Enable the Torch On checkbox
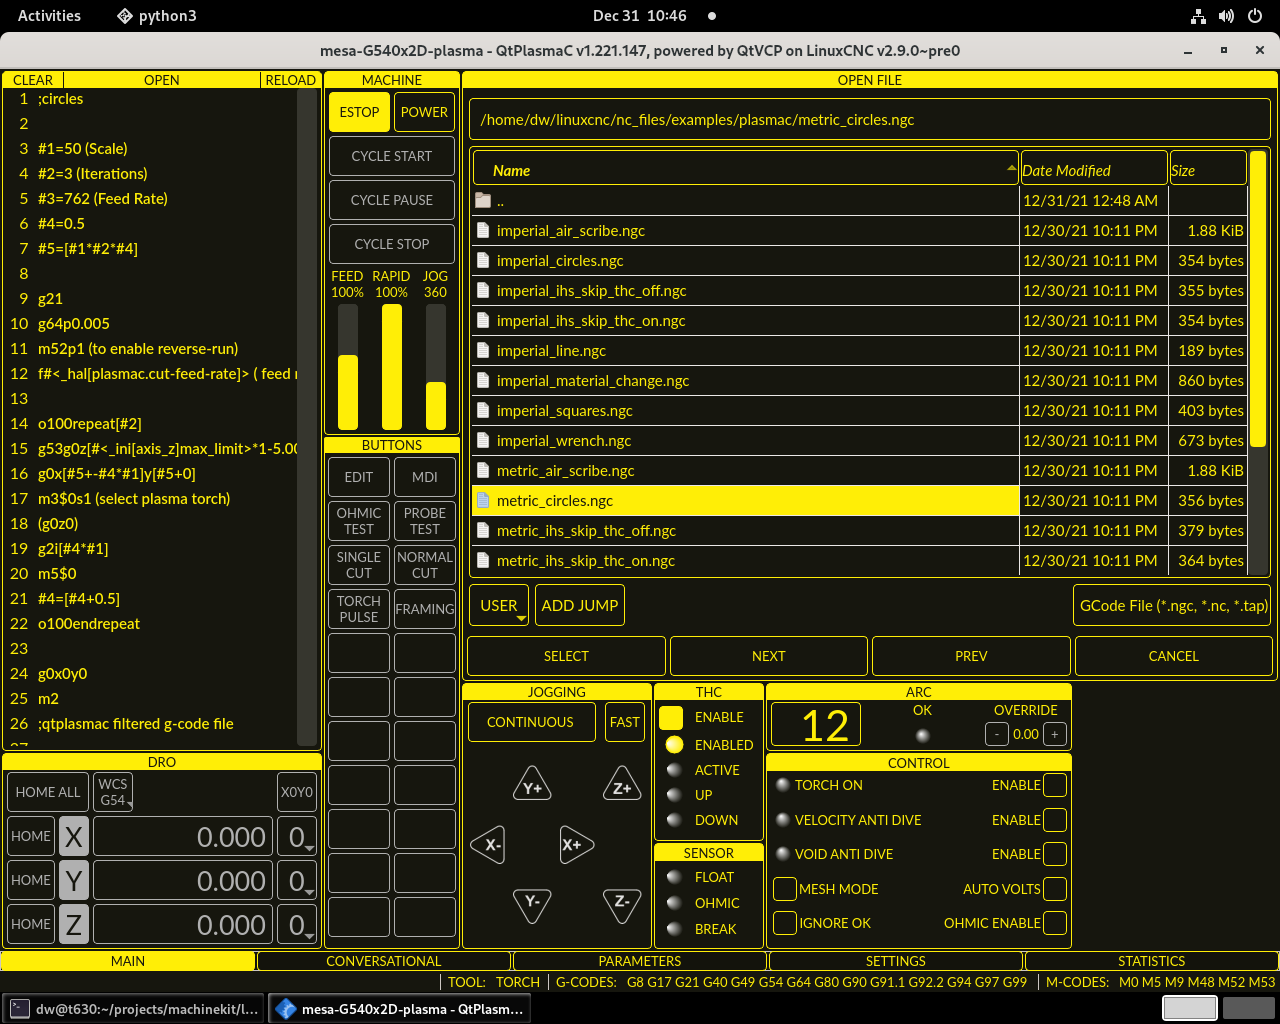This screenshot has width=1280, height=1024. point(1054,785)
